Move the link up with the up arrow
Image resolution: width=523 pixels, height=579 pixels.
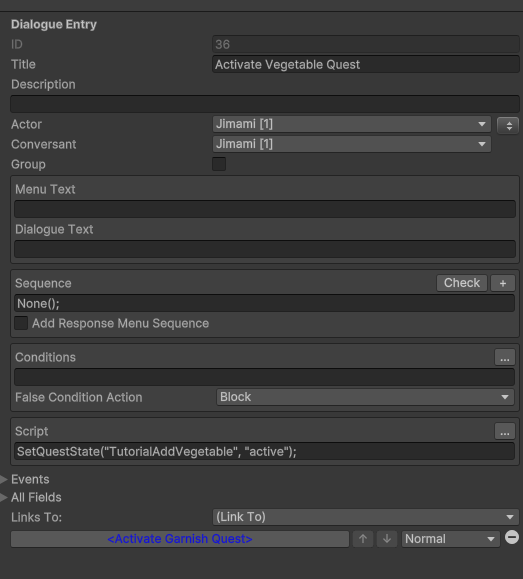tap(363, 539)
